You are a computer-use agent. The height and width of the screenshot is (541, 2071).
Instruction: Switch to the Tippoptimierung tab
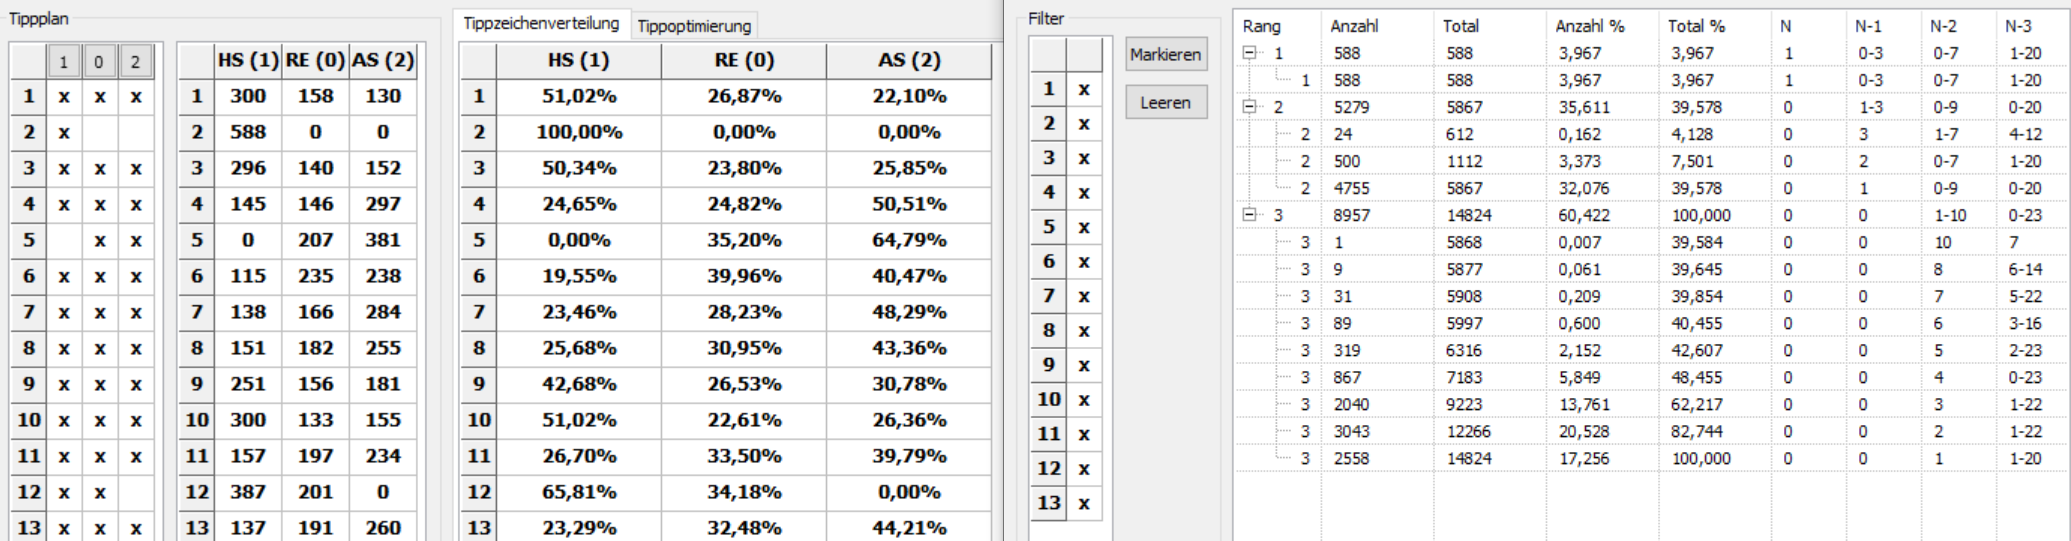[694, 26]
